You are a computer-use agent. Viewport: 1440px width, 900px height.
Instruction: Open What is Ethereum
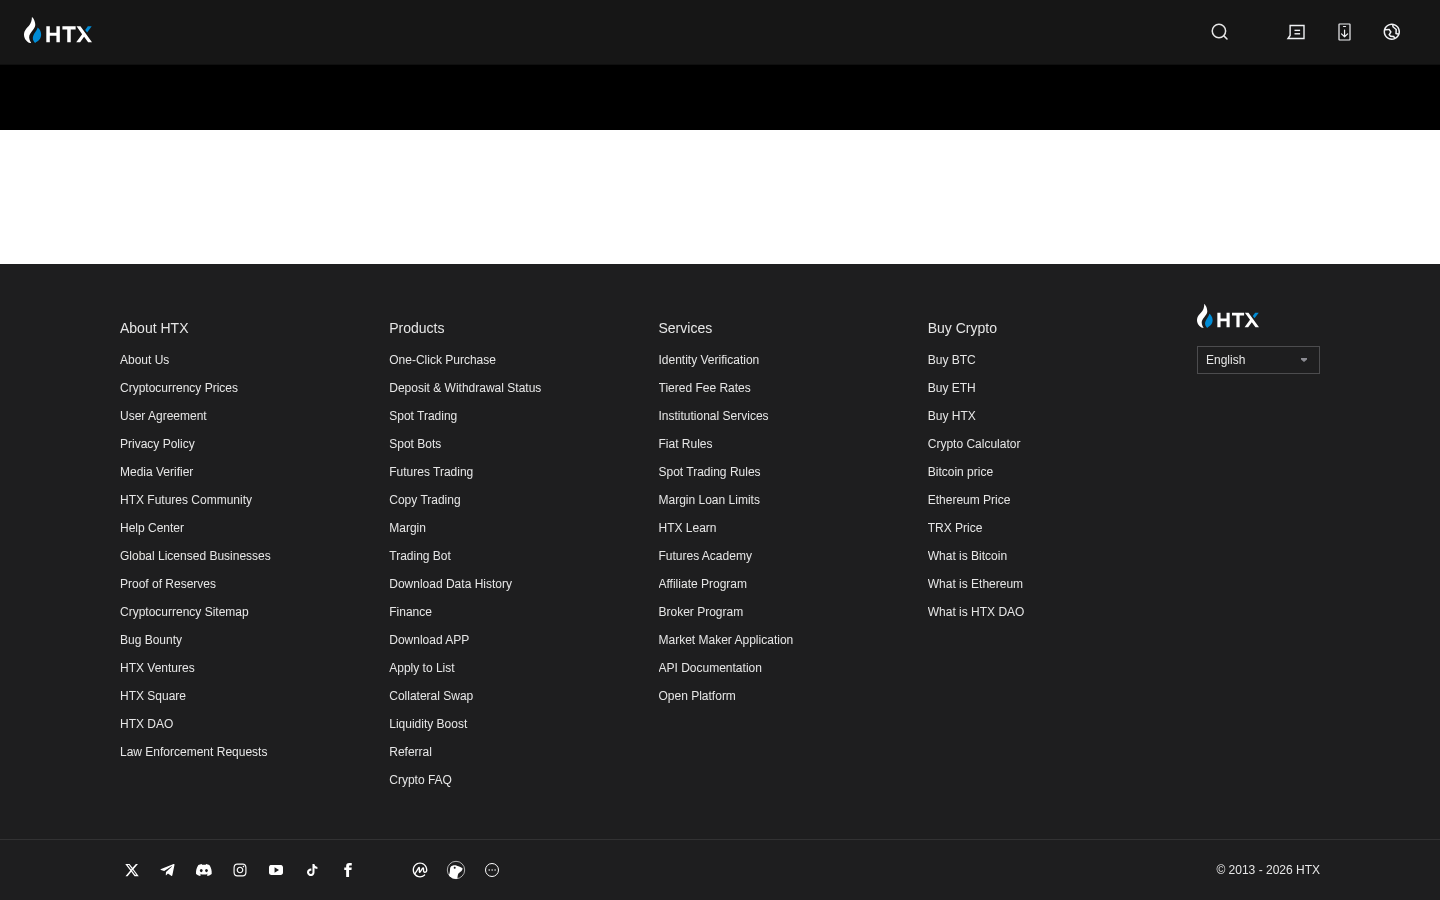[975, 584]
